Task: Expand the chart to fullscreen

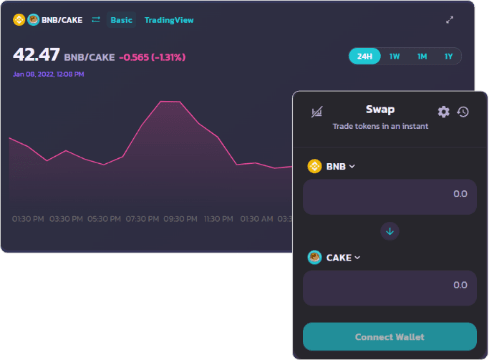Action: 450,20
